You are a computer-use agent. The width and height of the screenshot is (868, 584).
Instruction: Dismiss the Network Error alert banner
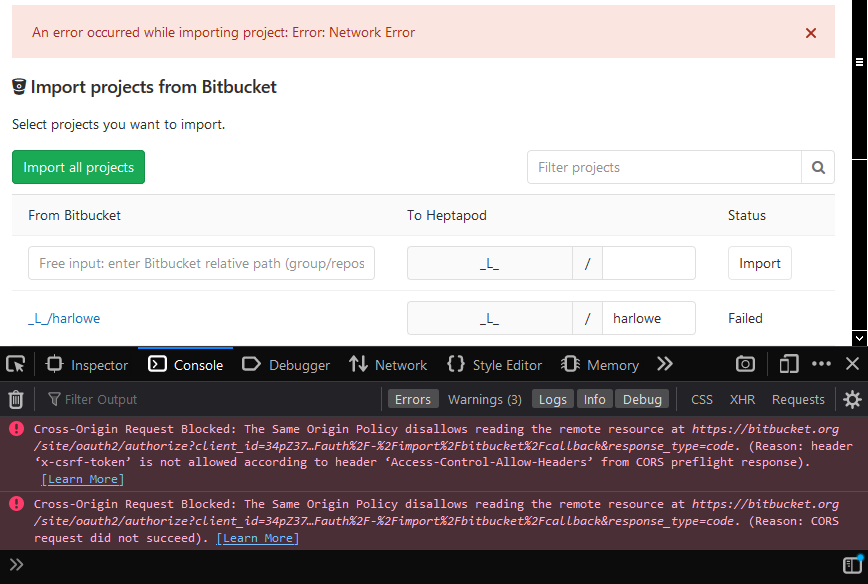[811, 33]
